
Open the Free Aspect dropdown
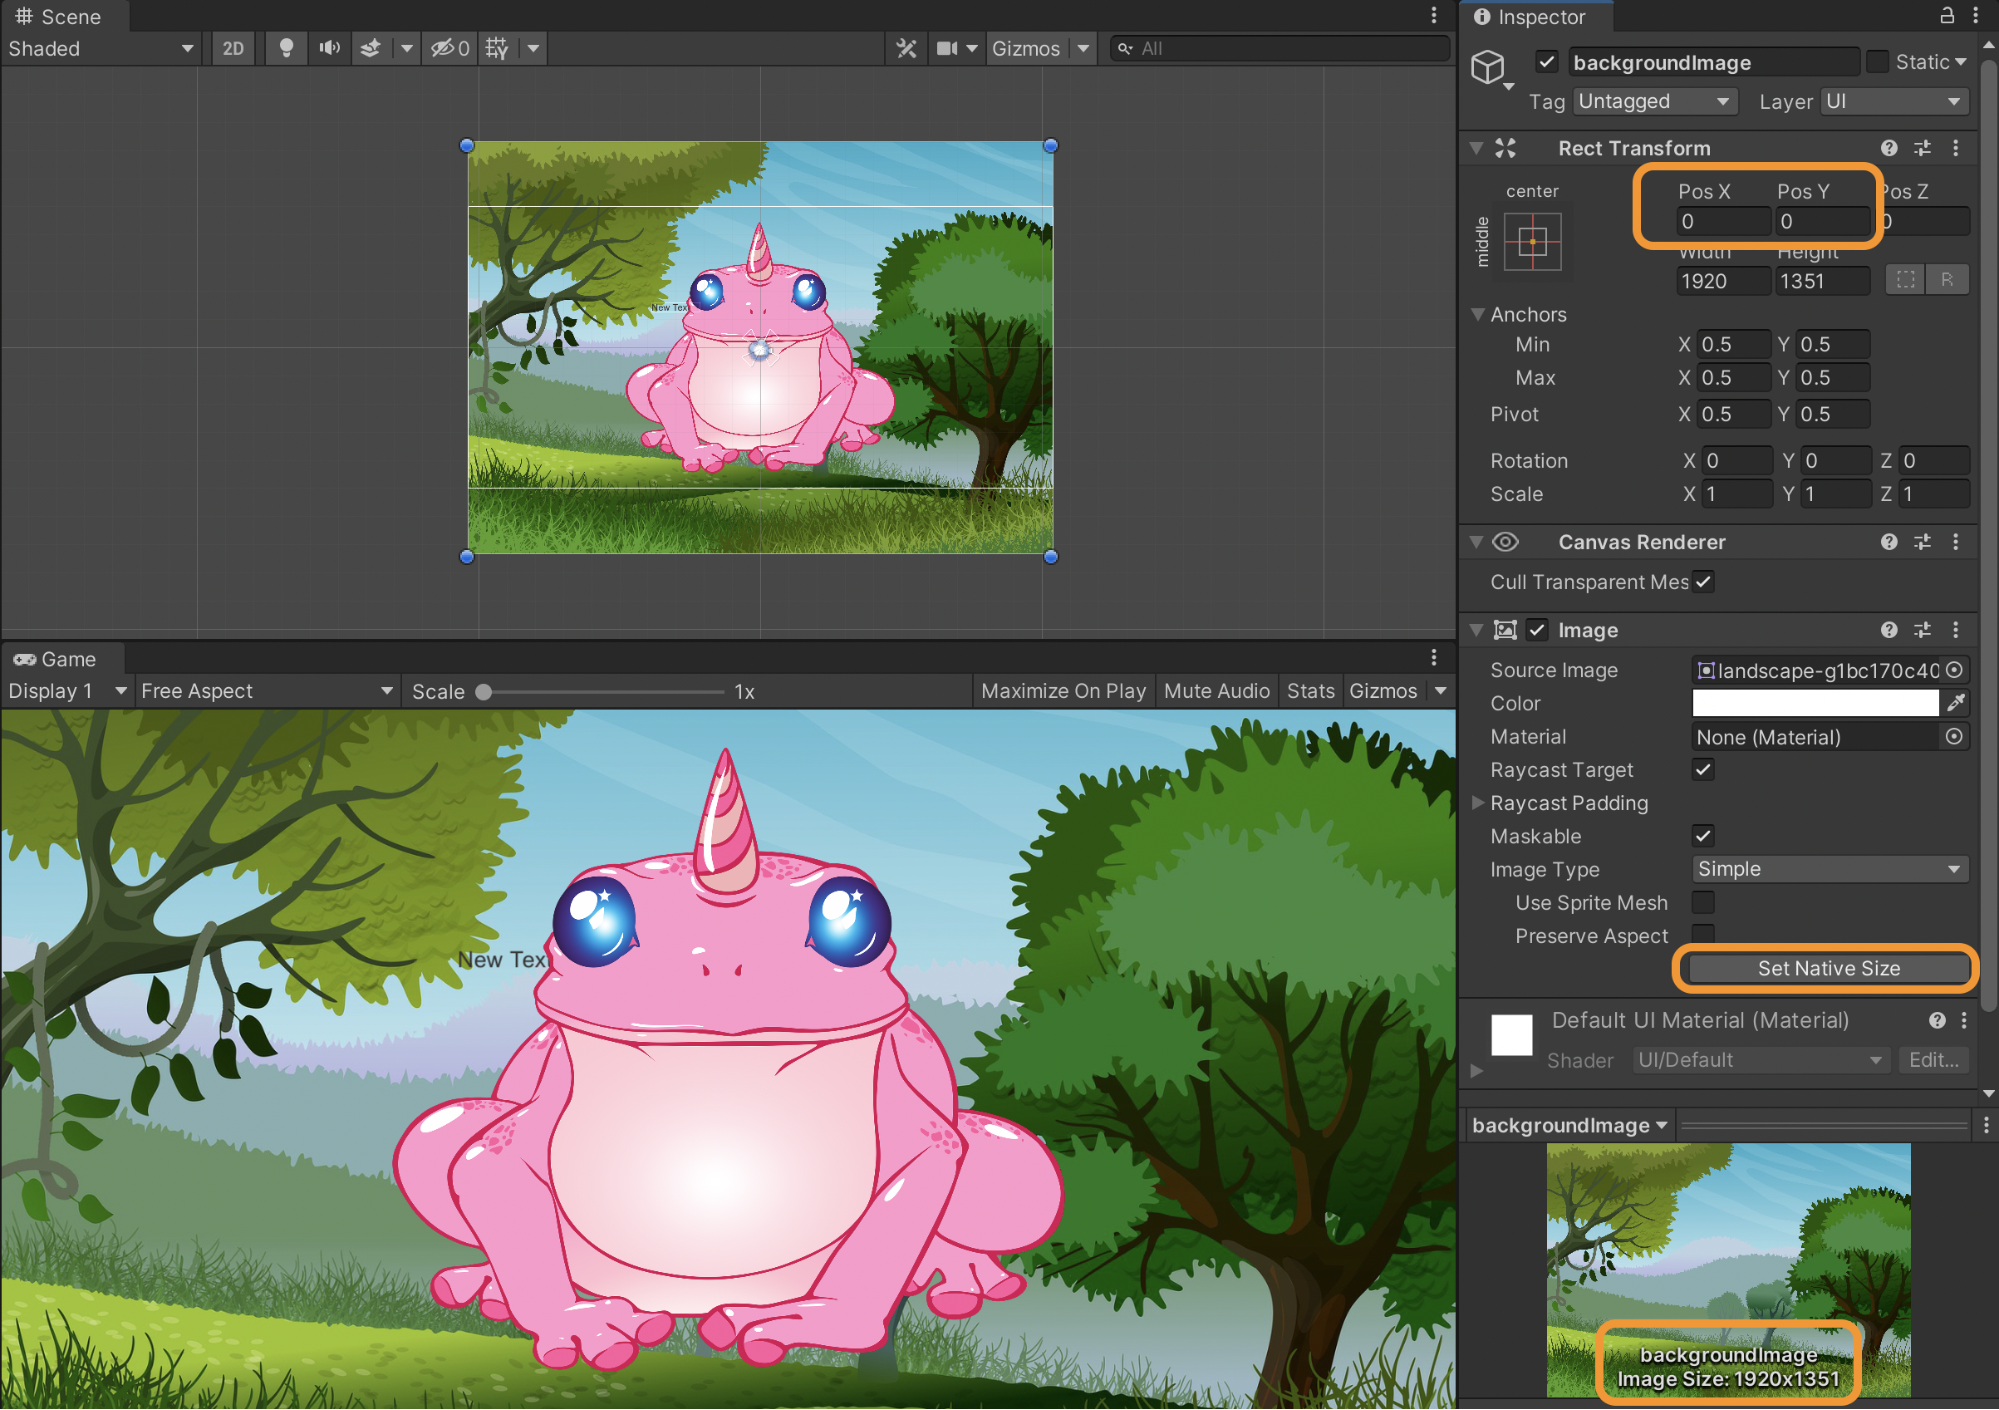[x=266, y=691]
